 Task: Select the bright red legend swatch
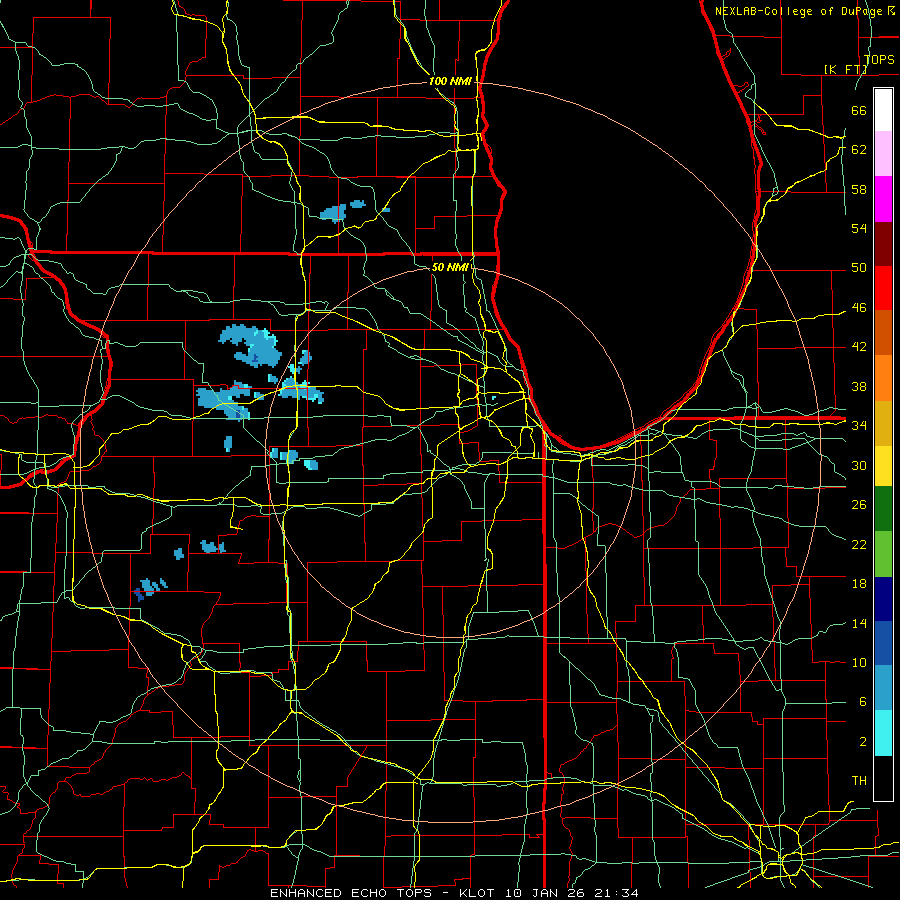[x=883, y=288]
